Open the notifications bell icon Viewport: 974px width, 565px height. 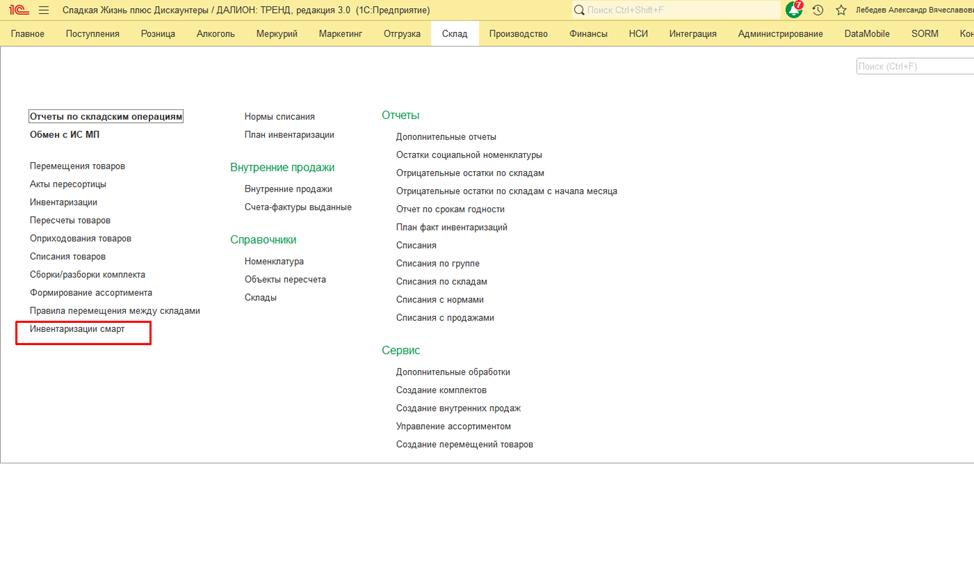[x=794, y=10]
